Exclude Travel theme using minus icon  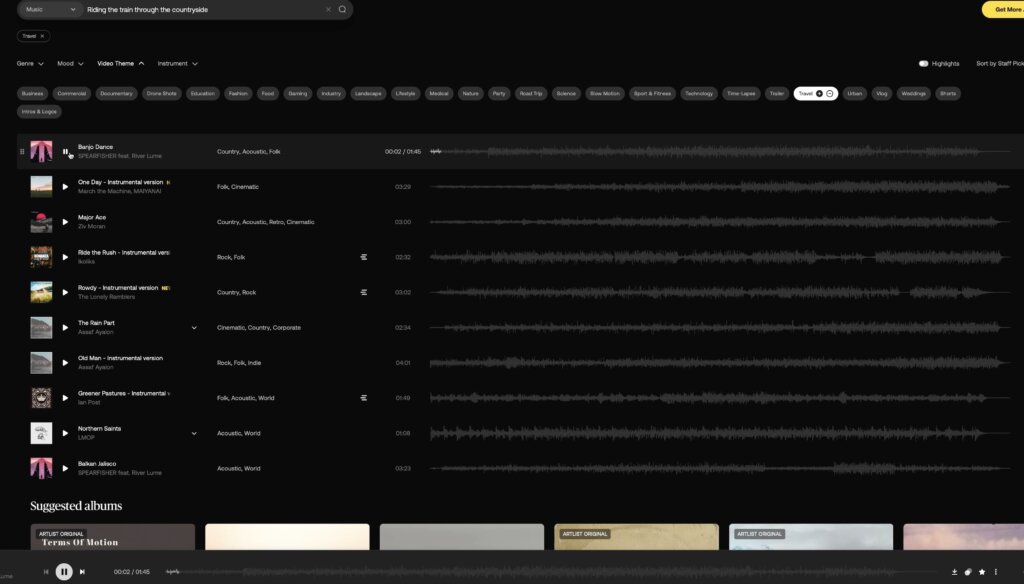pos(830,93)
